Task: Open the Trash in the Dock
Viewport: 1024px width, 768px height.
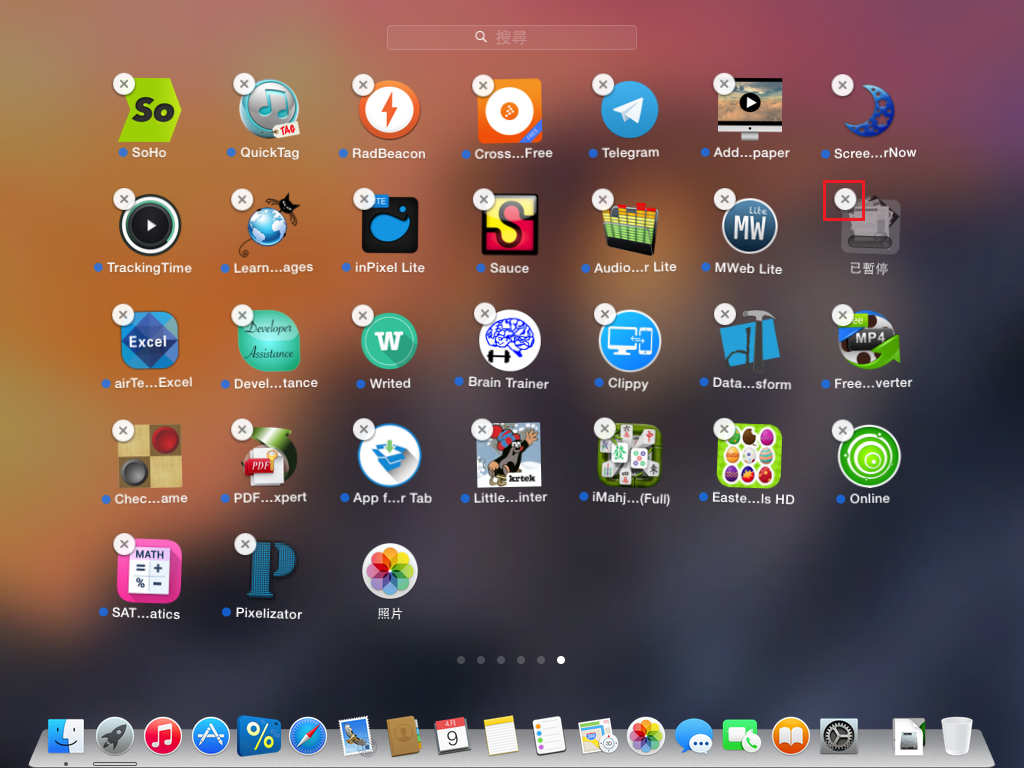Action: click(957, 736)
